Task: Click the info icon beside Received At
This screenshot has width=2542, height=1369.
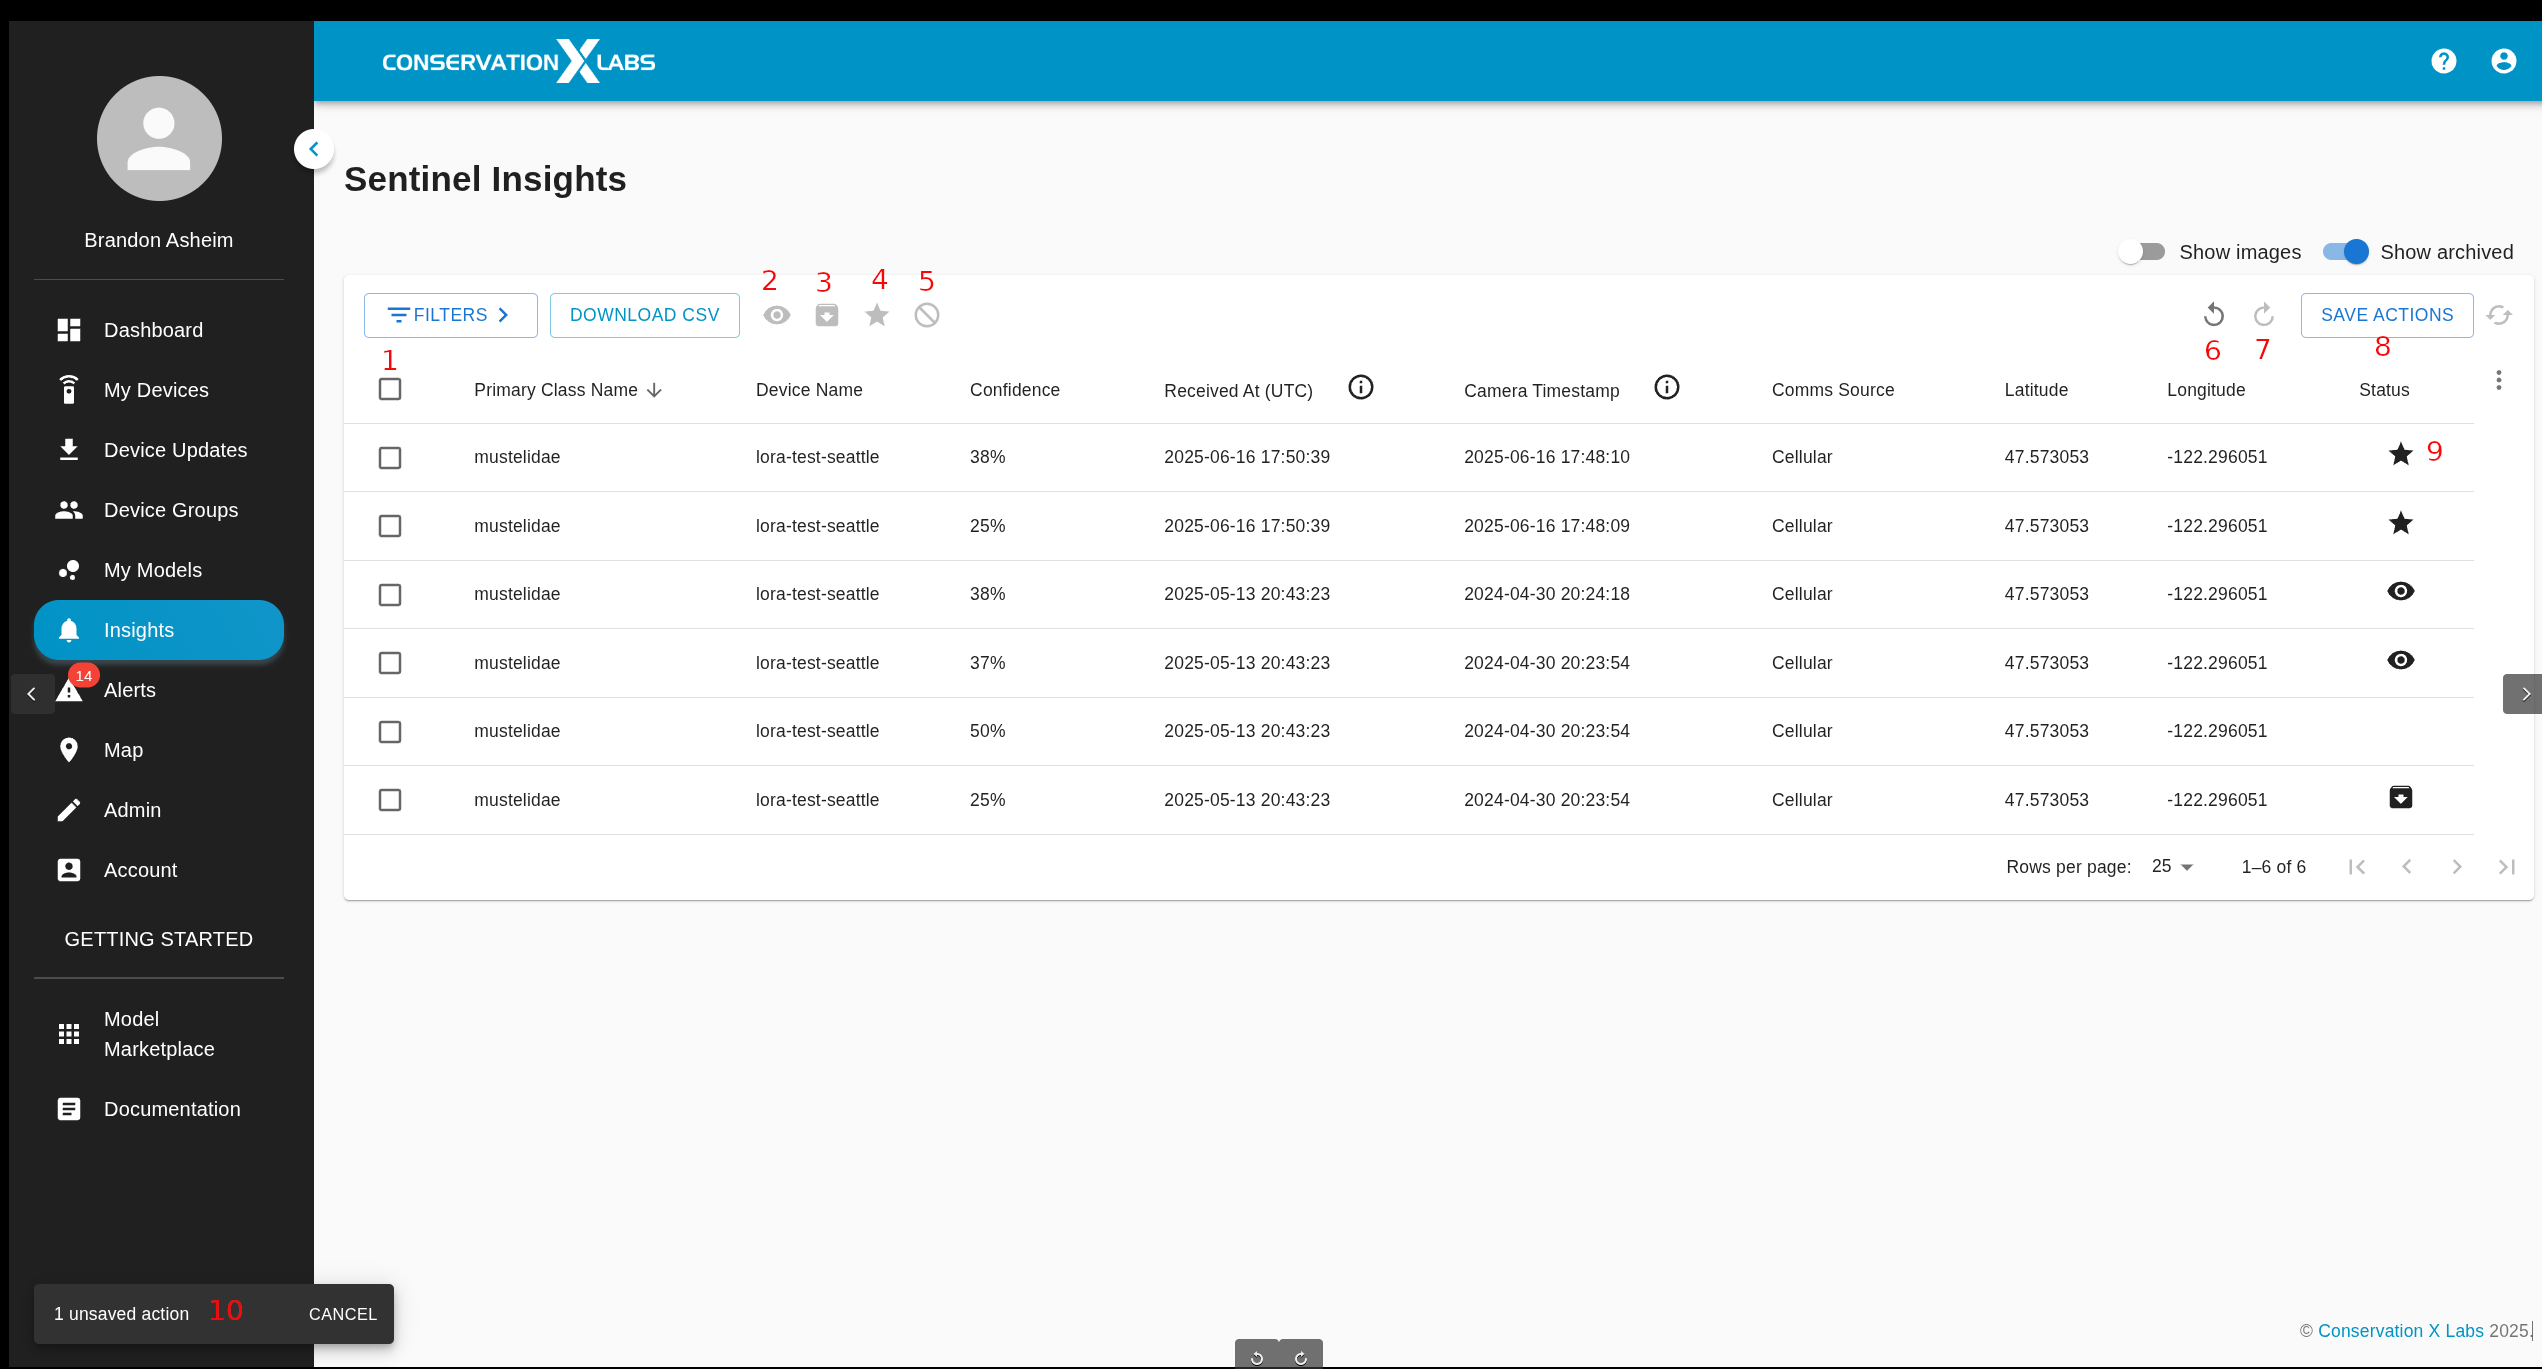Action: click(x=1360, y=387)
